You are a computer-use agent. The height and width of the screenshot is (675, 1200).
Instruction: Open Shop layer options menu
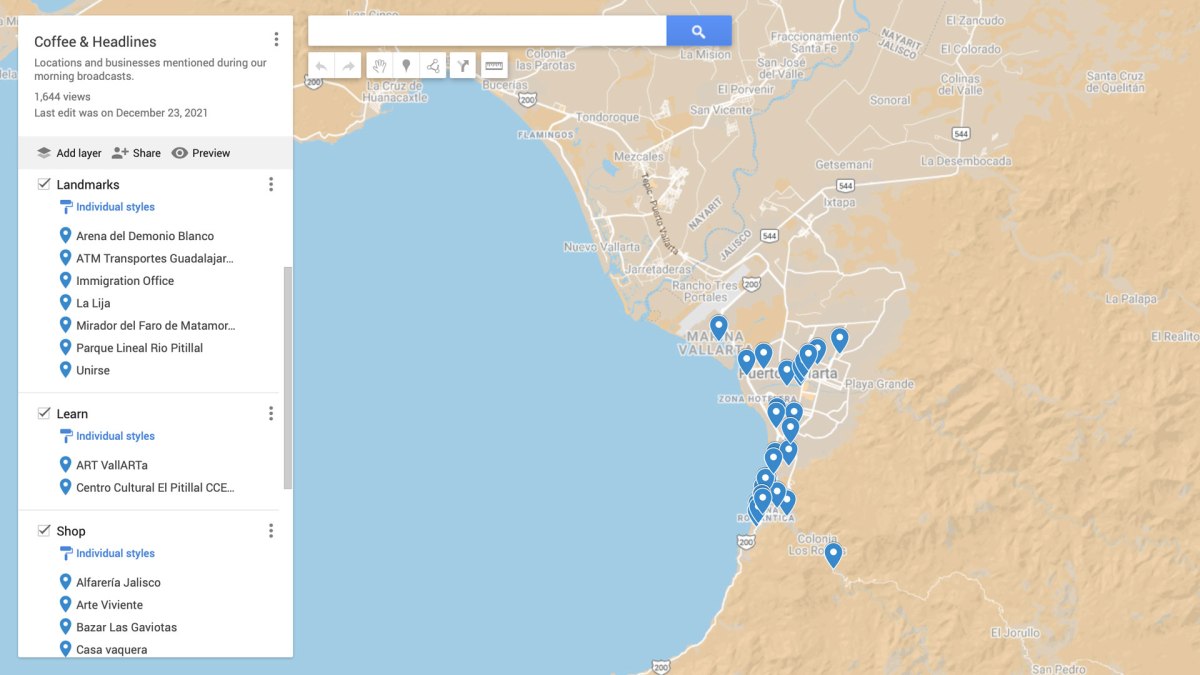tap(270, 530)
